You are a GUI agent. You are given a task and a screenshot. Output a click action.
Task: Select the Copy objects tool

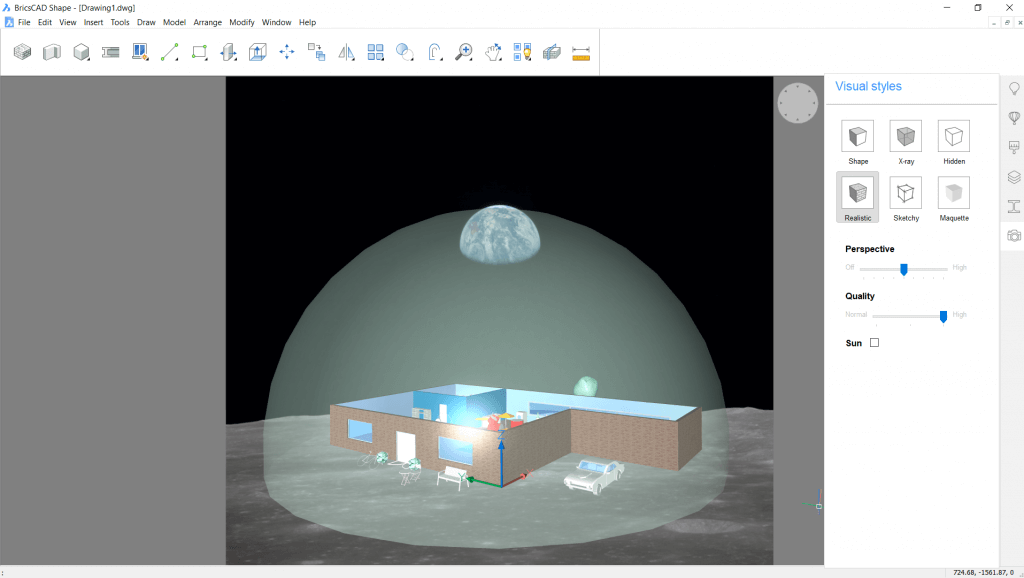[x=317, y=52]
